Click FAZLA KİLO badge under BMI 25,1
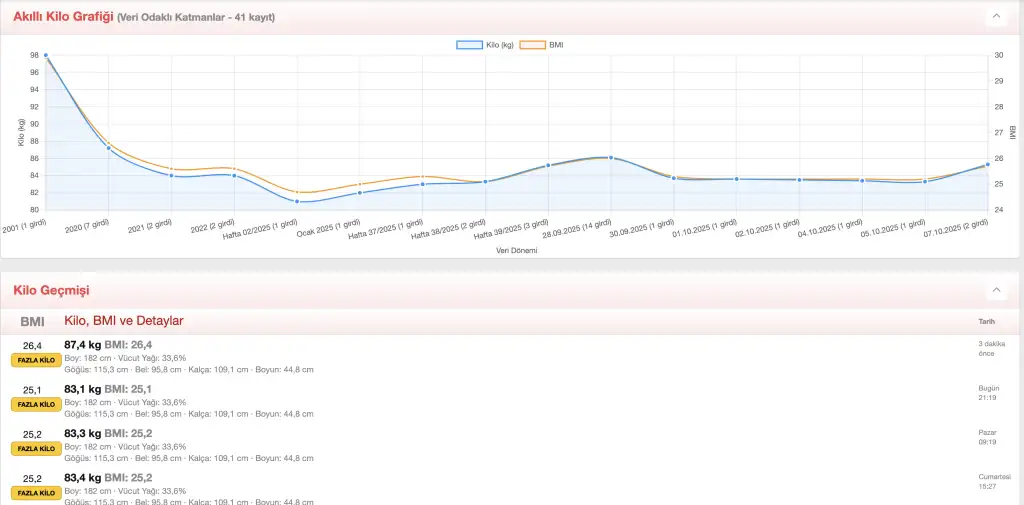 (x=32, y=404)
